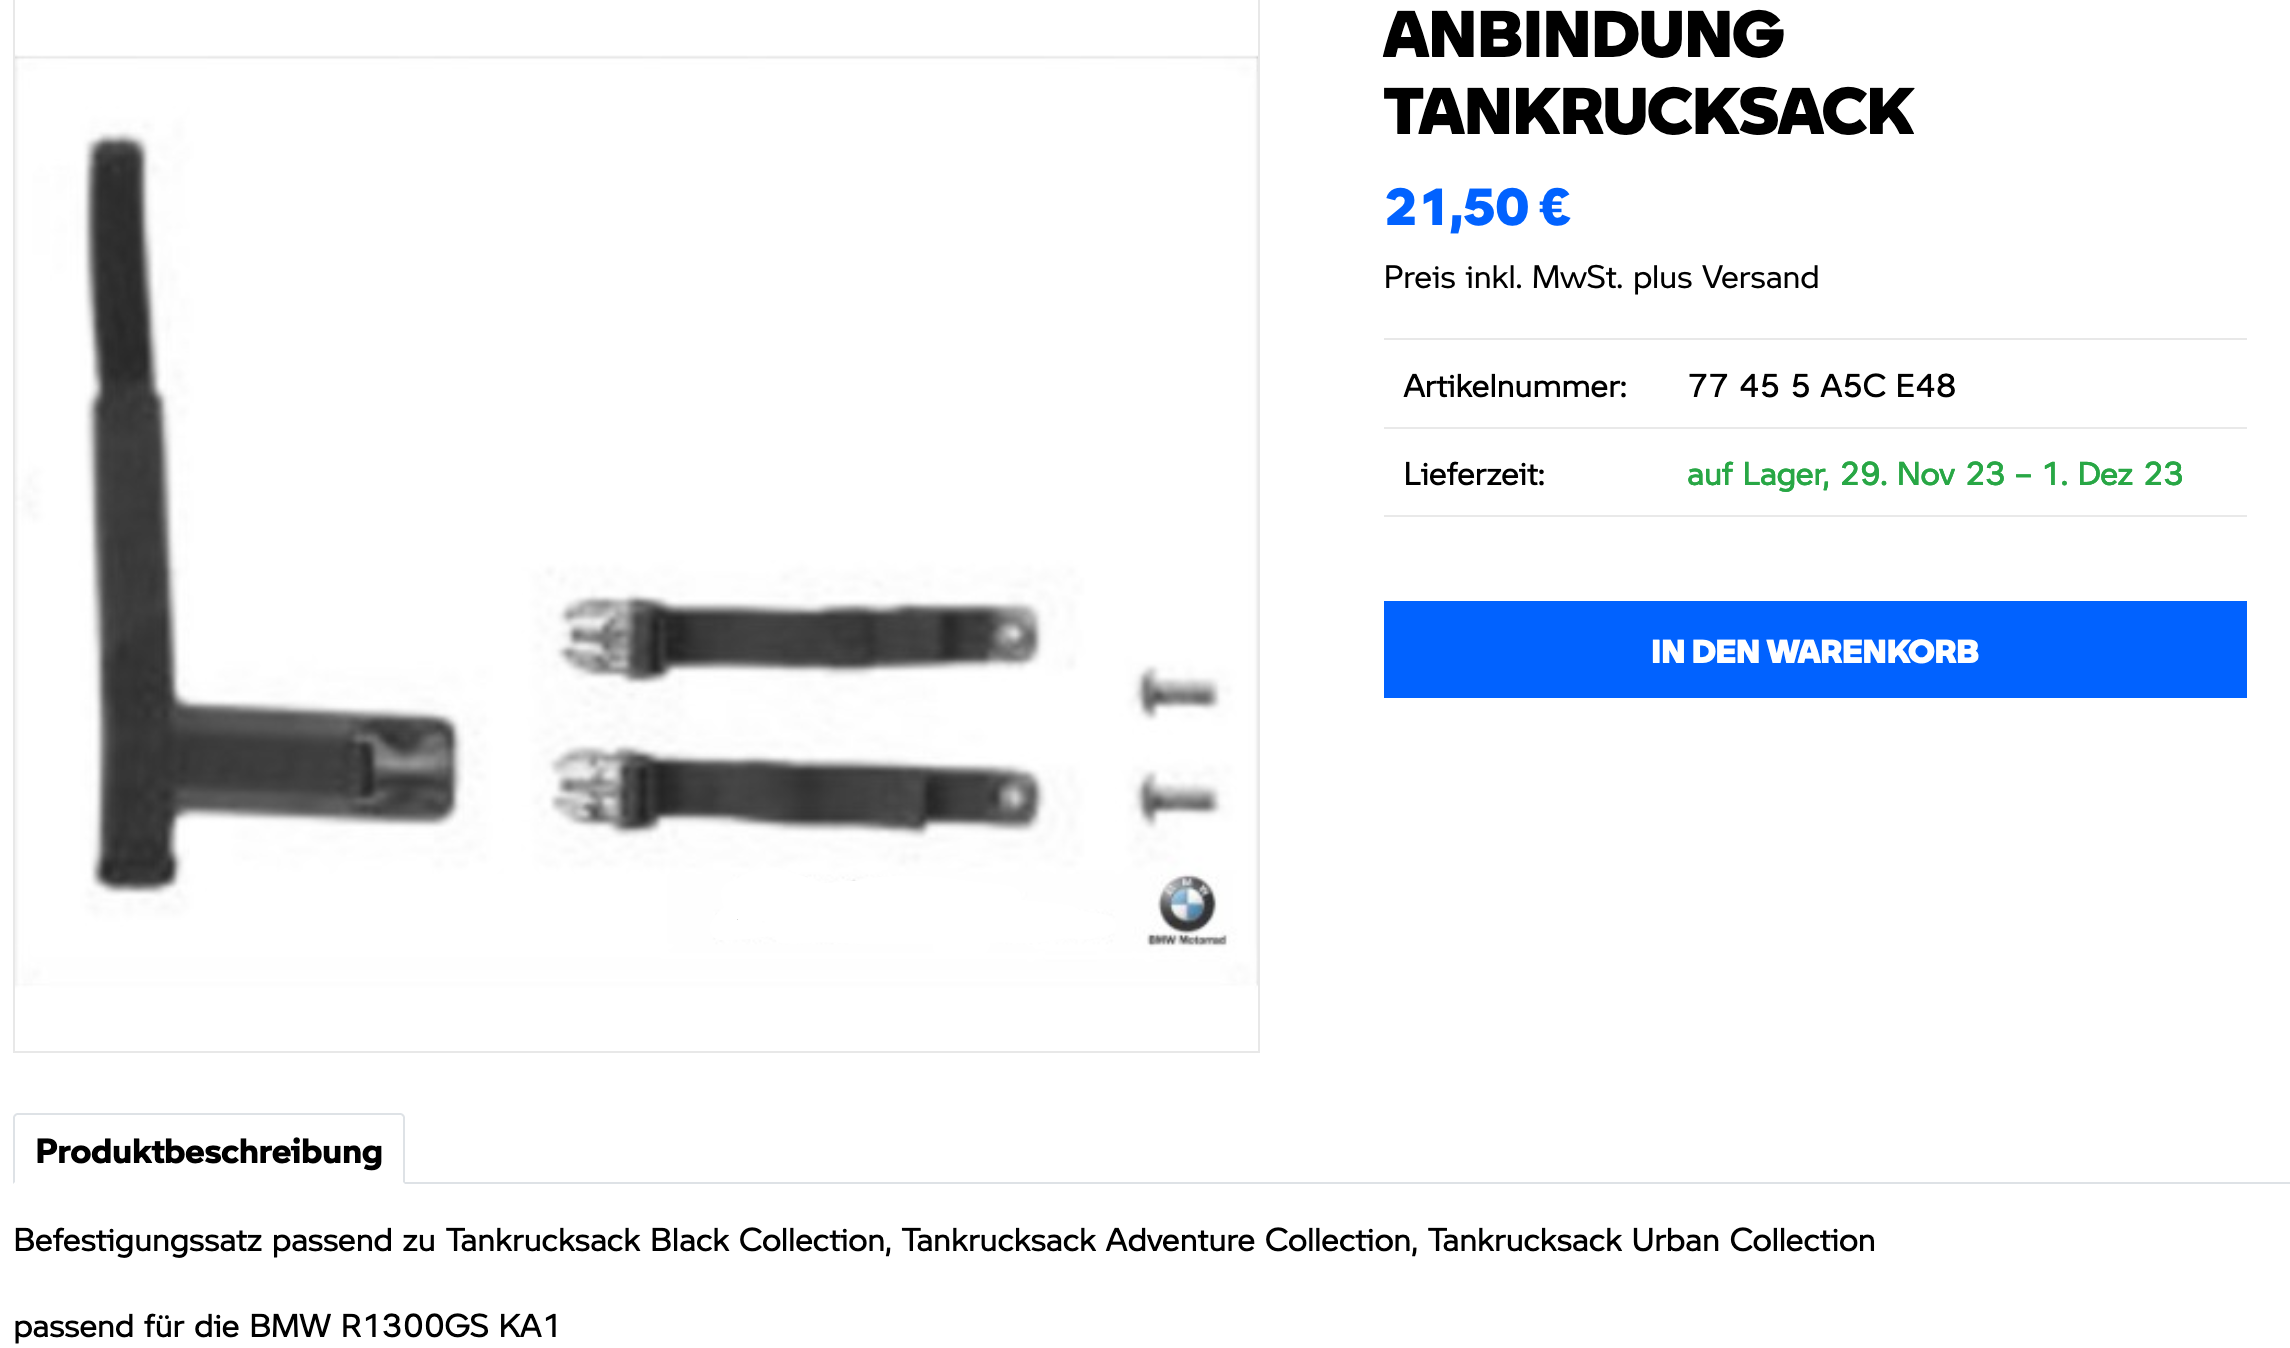The width and height of the screenshot is (2290, 1348).
Task: Click the ANBINDUNG TANKRUCKSACK product title
Action: pos(1648,72)
